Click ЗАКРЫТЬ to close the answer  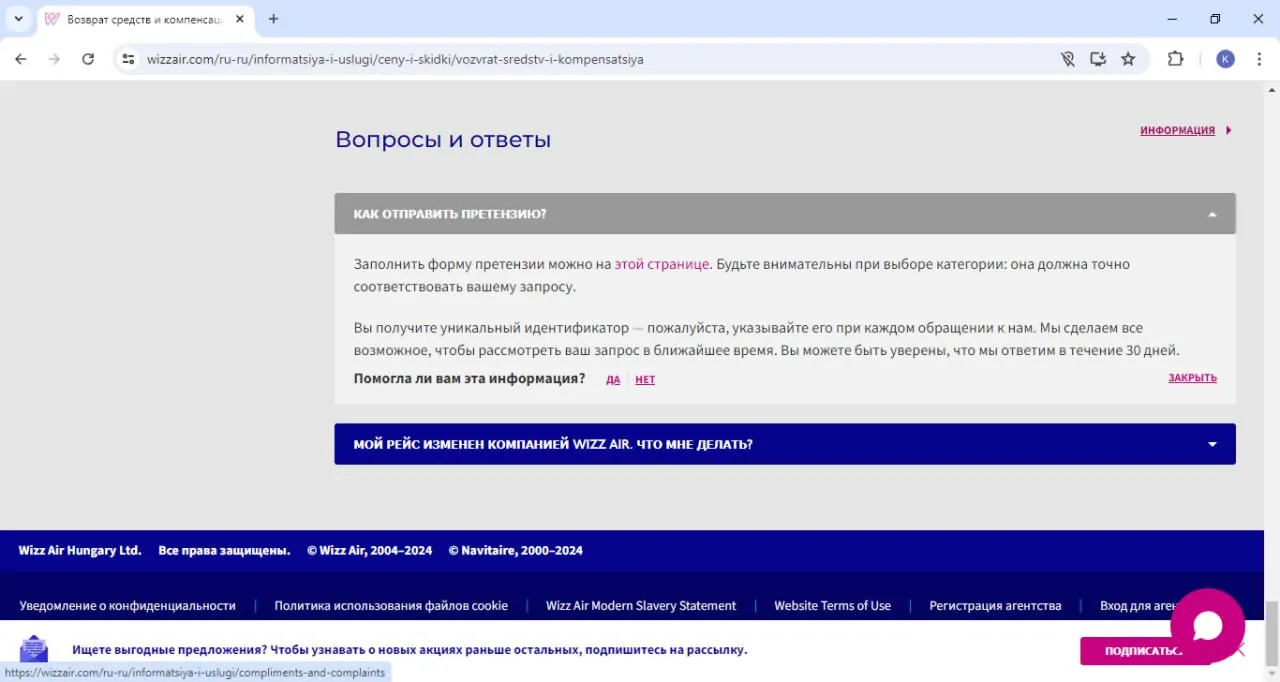(x=1192, y=378)
